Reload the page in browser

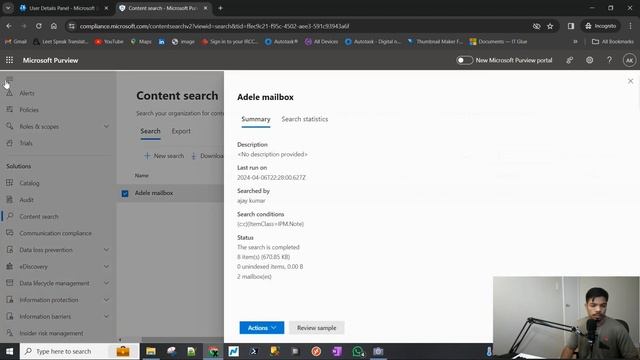[x=38, y=26]
